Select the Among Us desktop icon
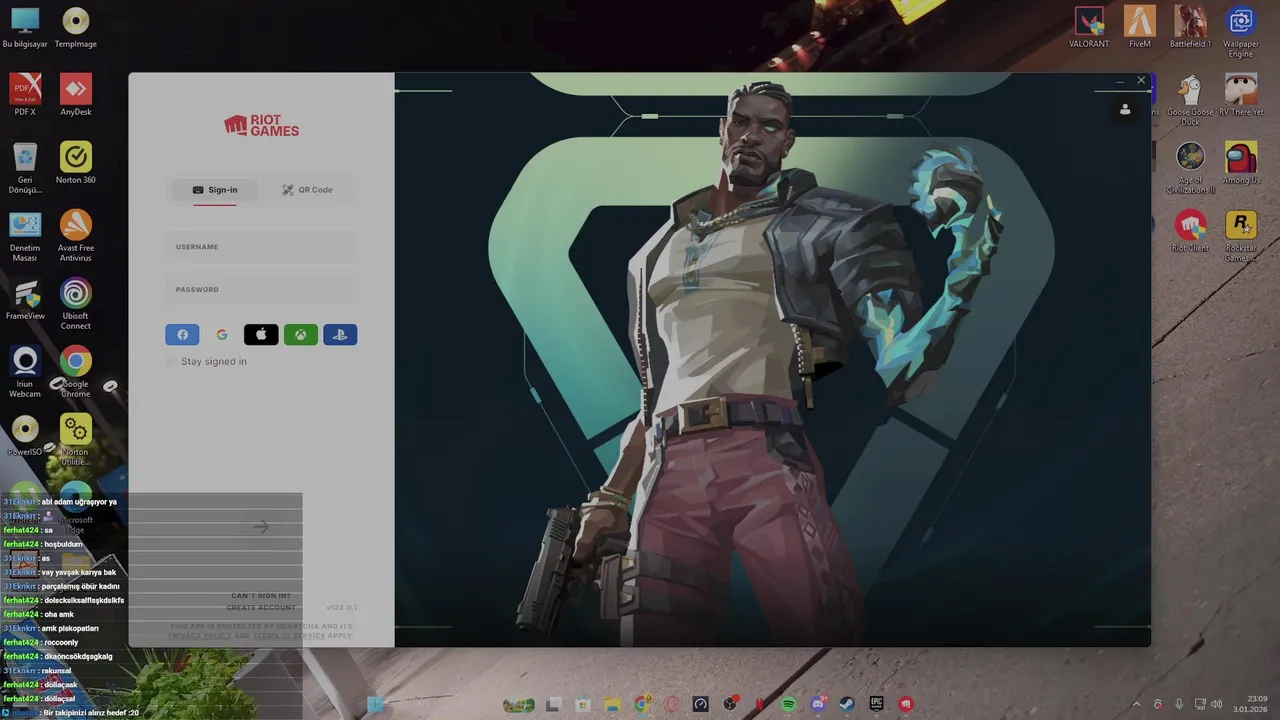This screenshot has height=720, width=1280. (1241, 163)
